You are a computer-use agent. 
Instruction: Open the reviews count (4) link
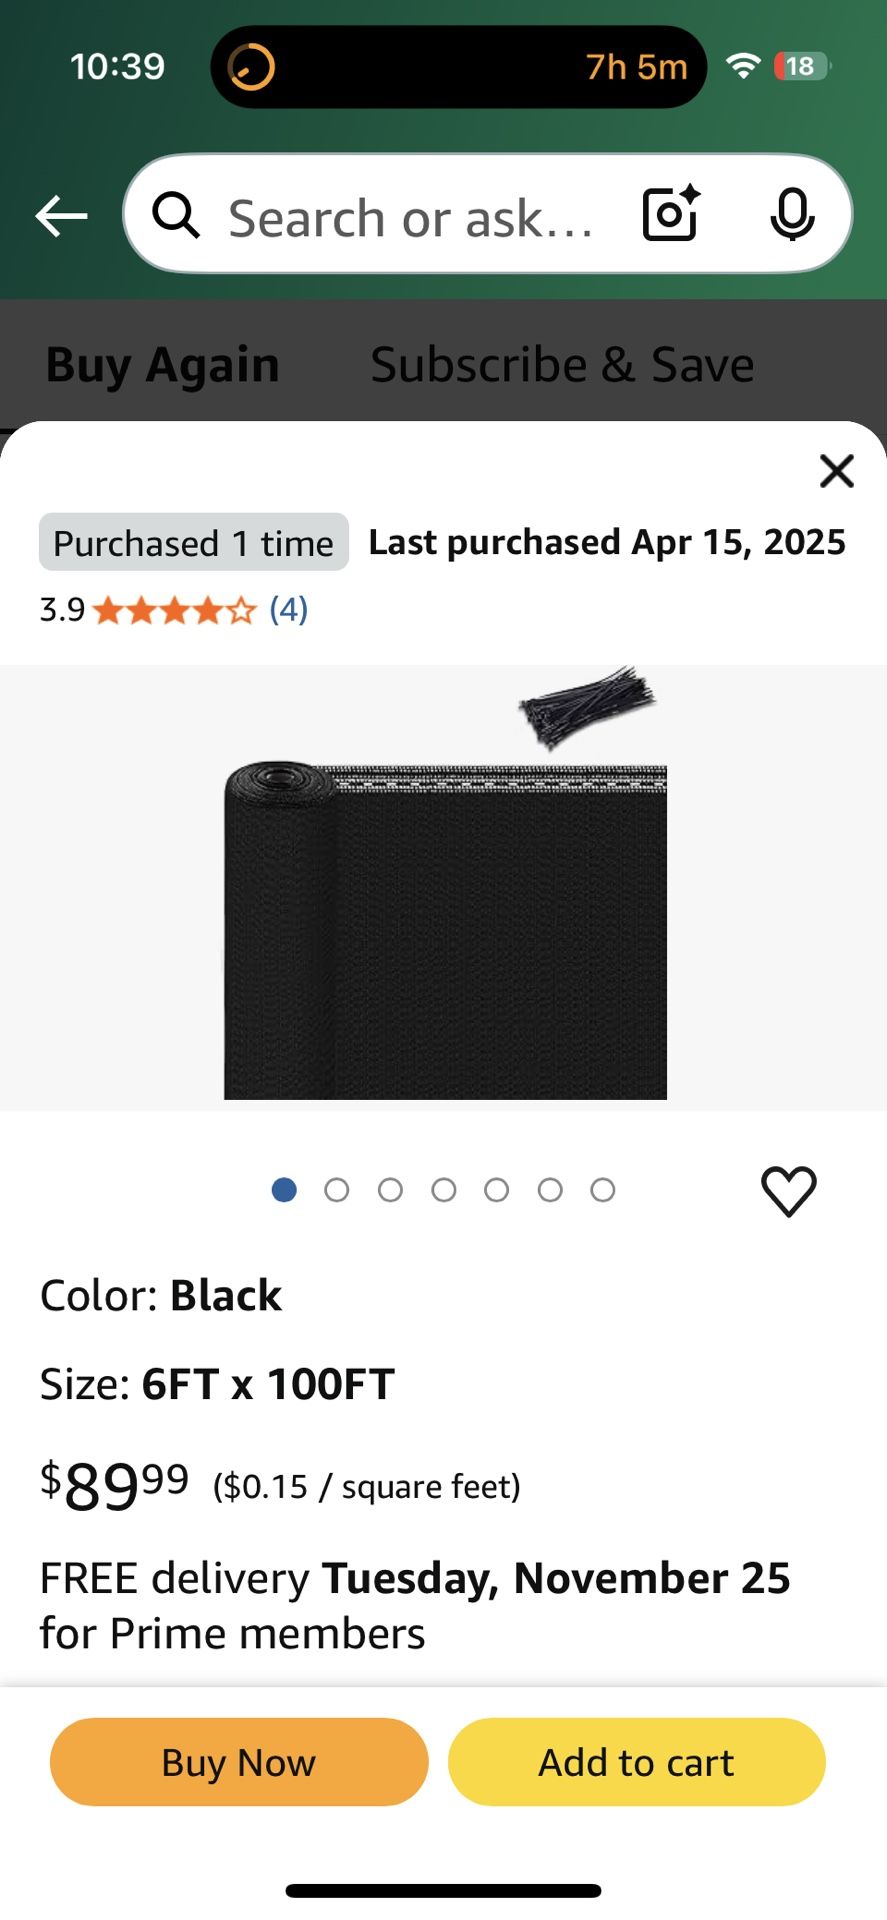289,609
